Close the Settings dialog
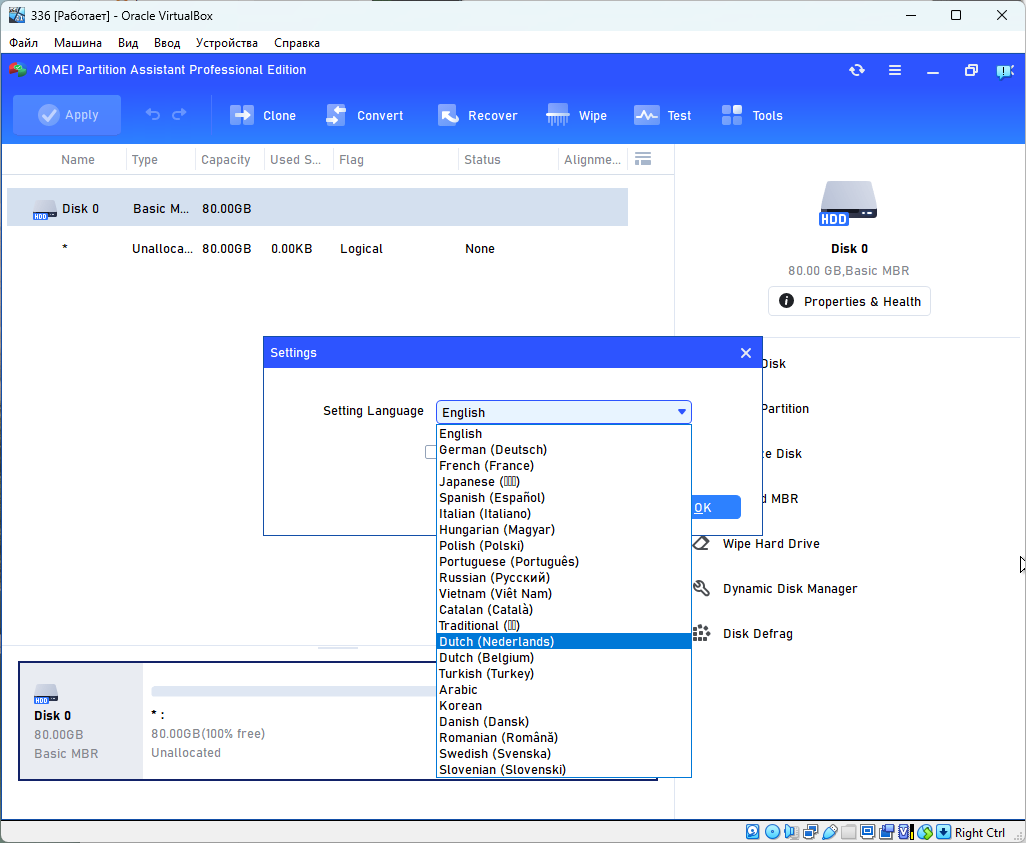This screenshot has width=1026, height=843. click(745, 353)
